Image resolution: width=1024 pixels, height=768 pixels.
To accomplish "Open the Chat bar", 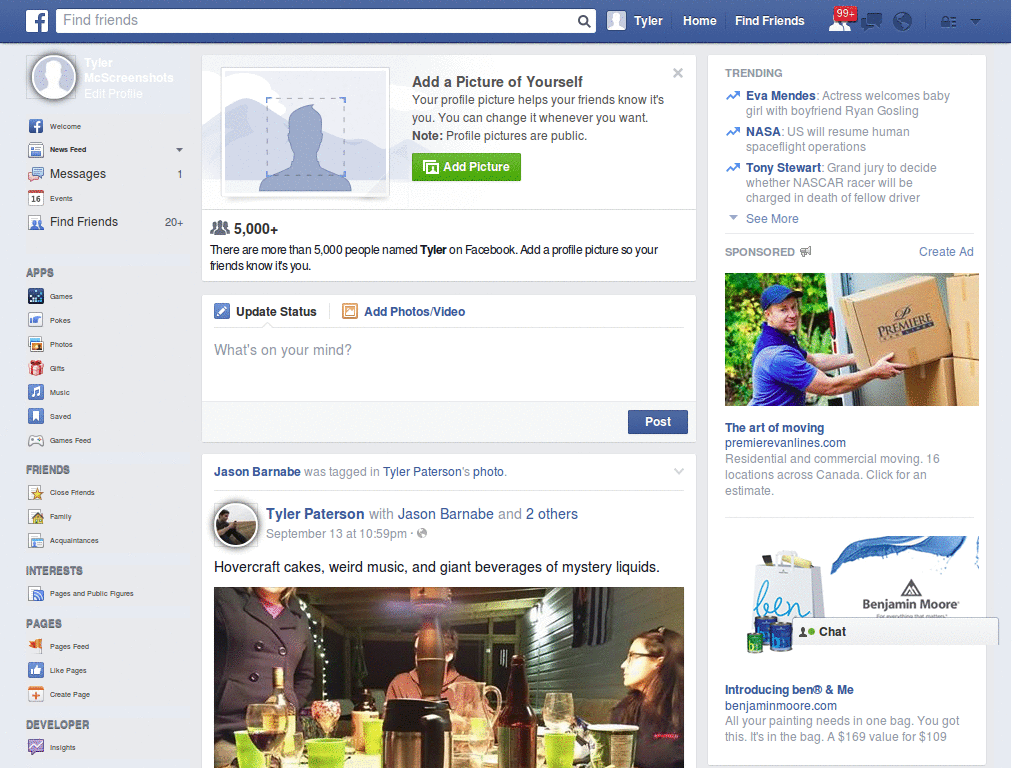I will pos(895,632).
